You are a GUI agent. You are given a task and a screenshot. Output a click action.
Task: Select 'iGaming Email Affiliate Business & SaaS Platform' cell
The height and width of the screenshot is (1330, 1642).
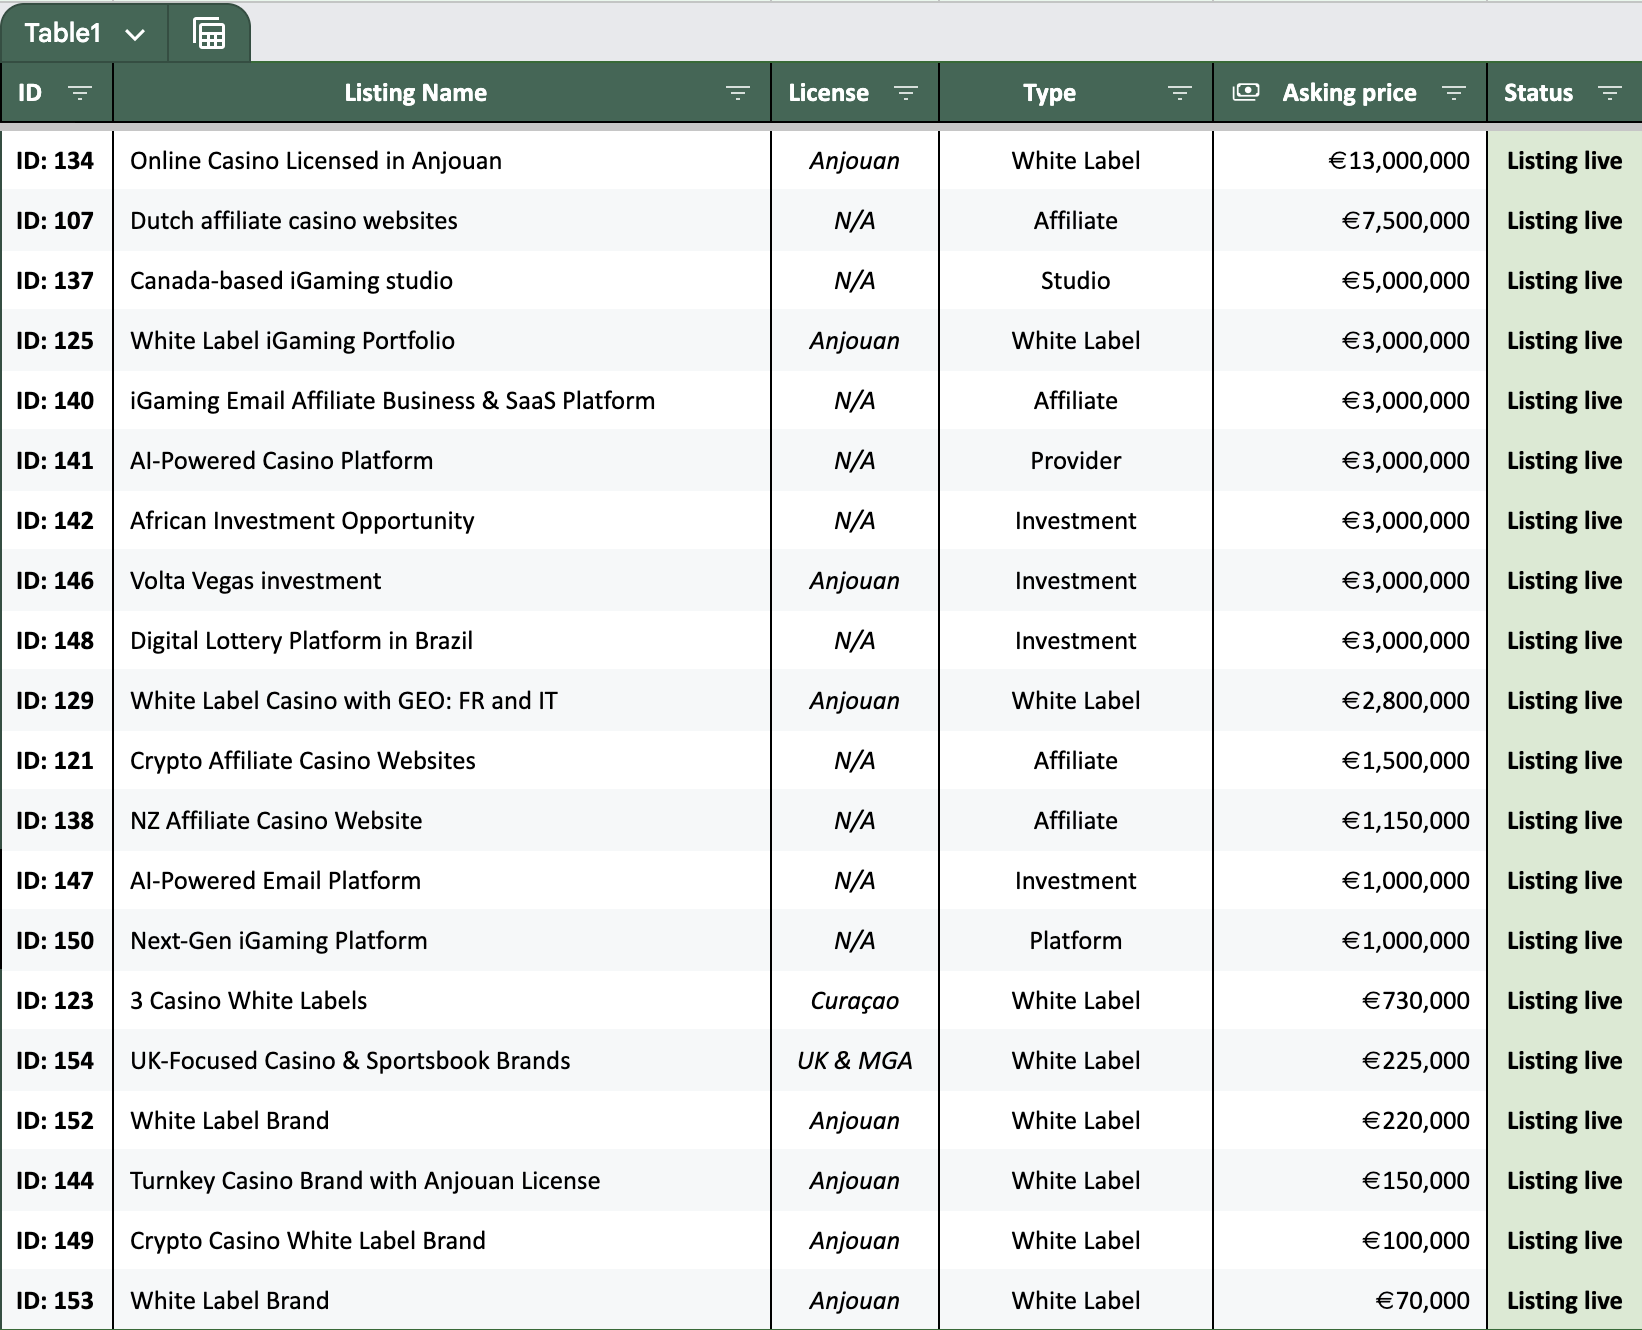point(442,401)
